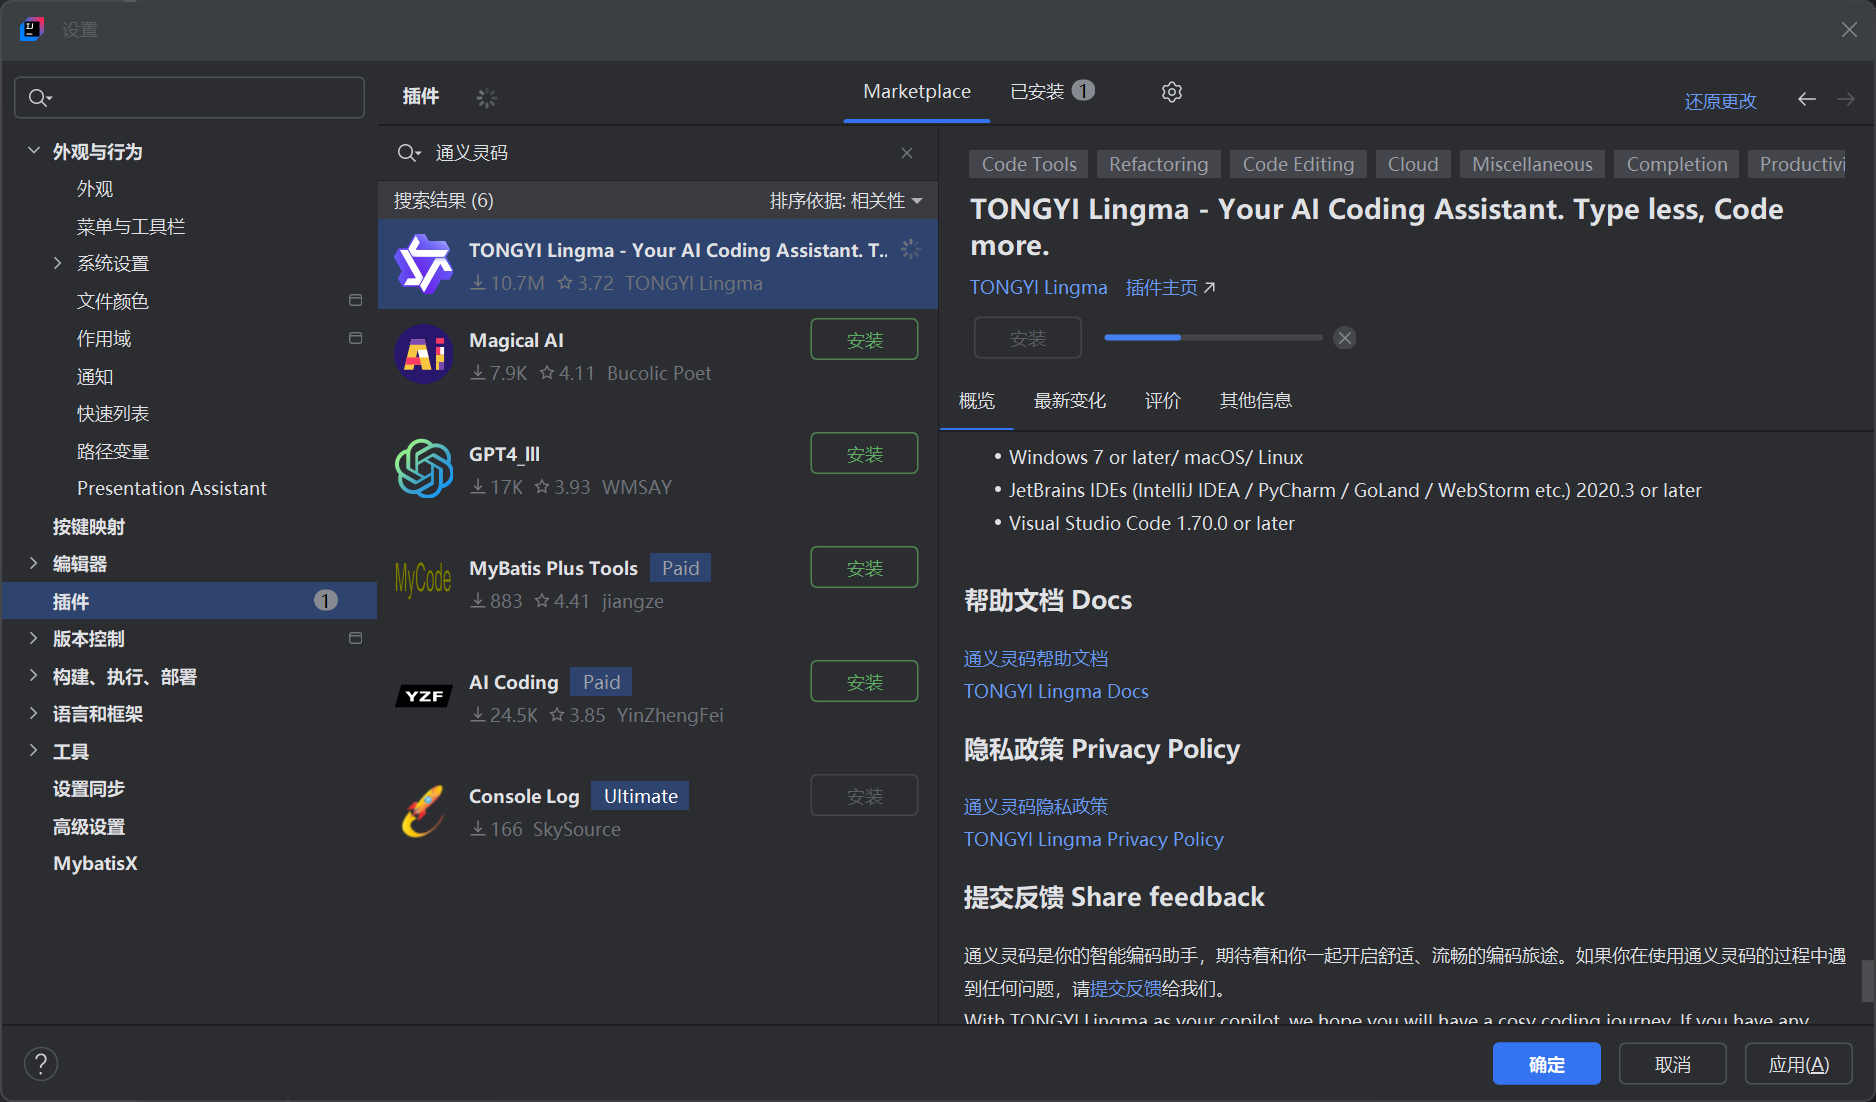This screenshot has height=1102, width=1876.
Task: Open help with the question mark icon
Action: [41, 1064]
